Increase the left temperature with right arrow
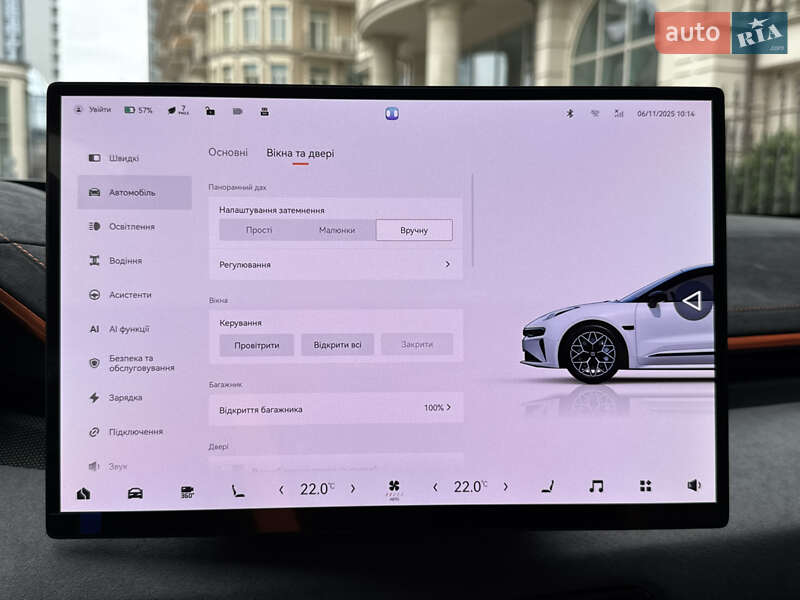 [x=353, y=489]
